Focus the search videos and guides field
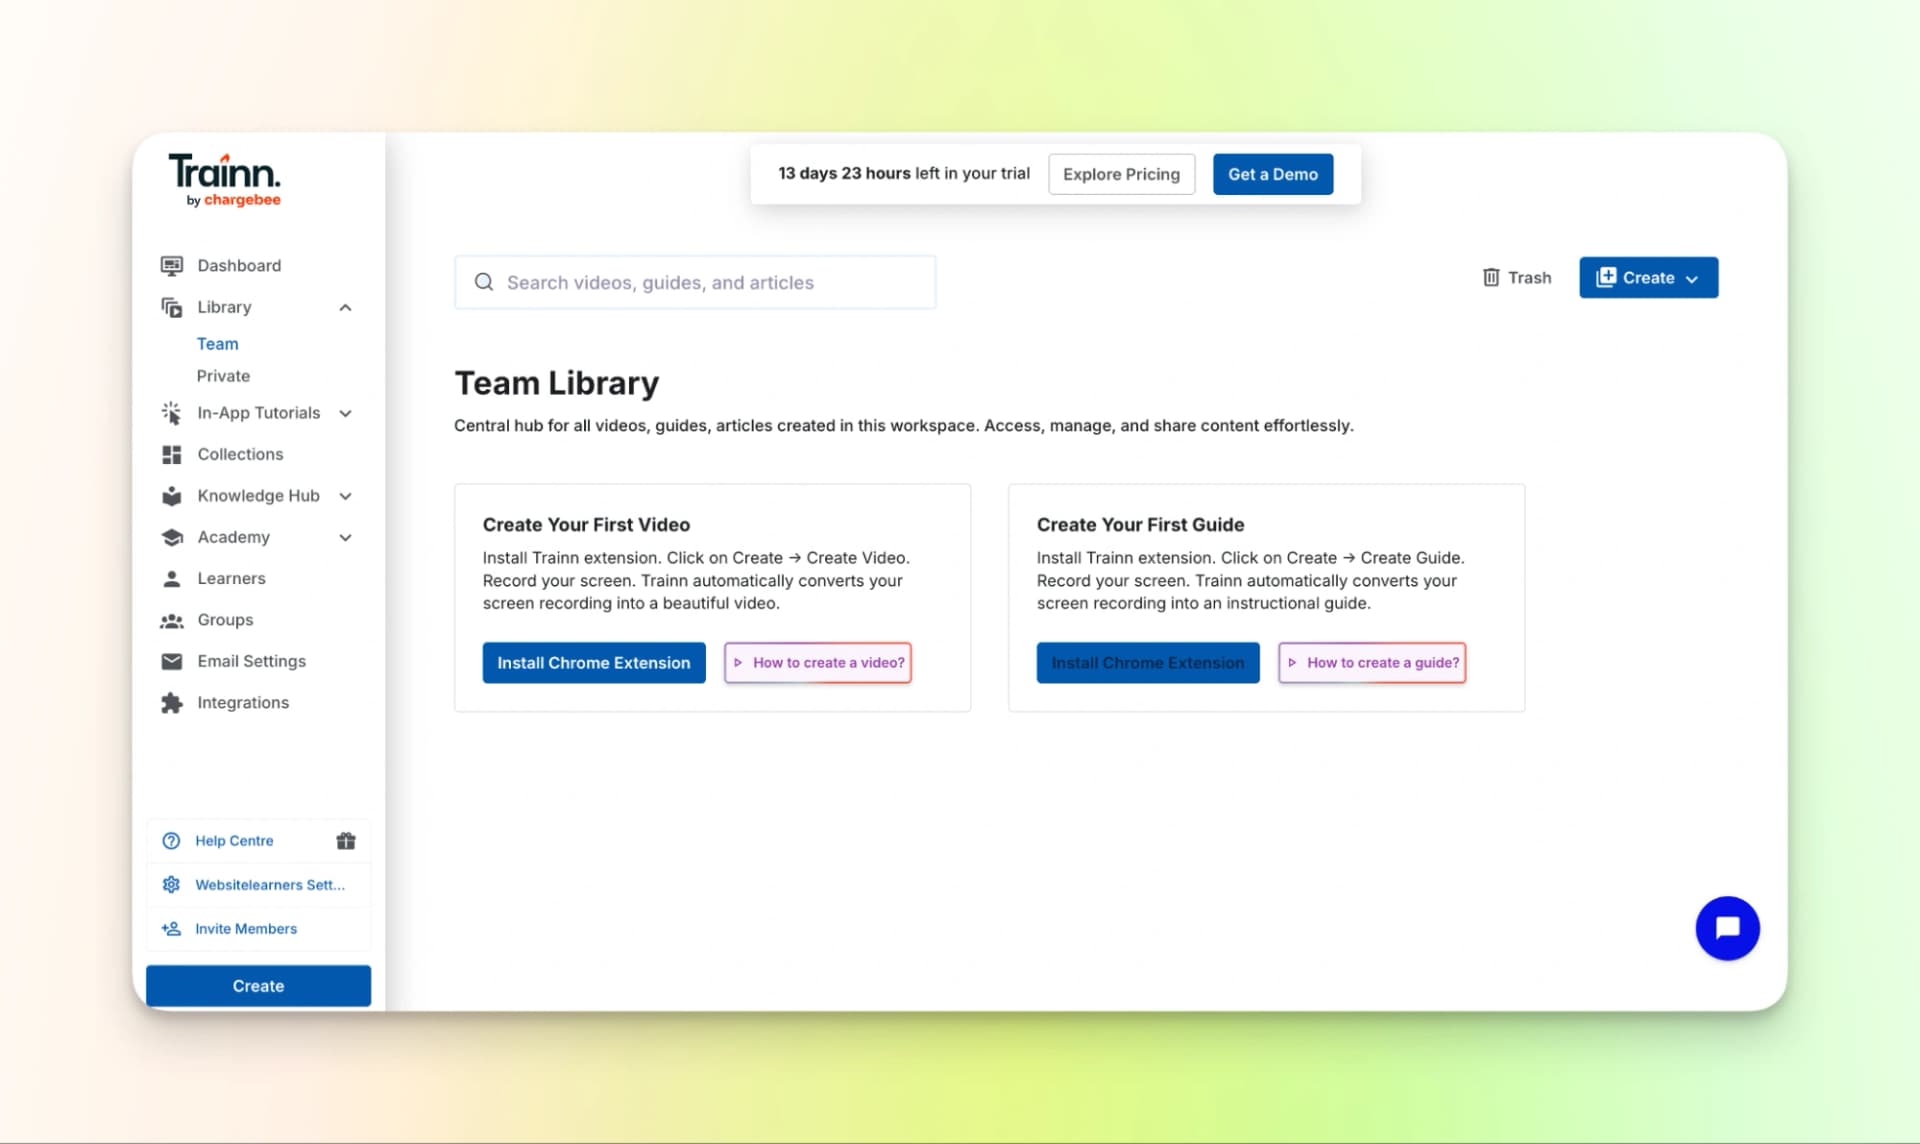Screen dimensions: 1920x1144 [x=695, y=282]
